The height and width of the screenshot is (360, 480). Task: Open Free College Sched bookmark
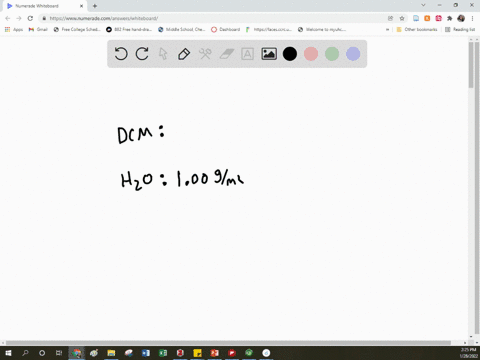tap(77, 29)
